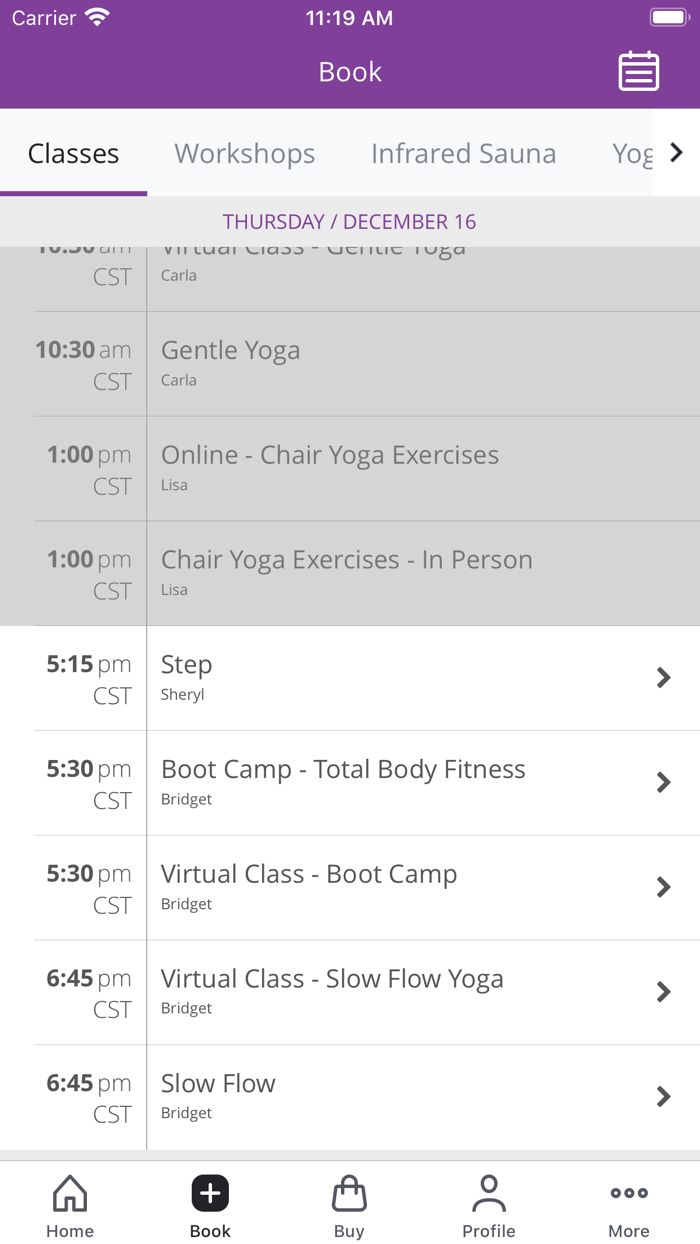Expand the Virtual Class - Boot Camp entry
Screen dimensions: 700x1244
tap(350, 887)
